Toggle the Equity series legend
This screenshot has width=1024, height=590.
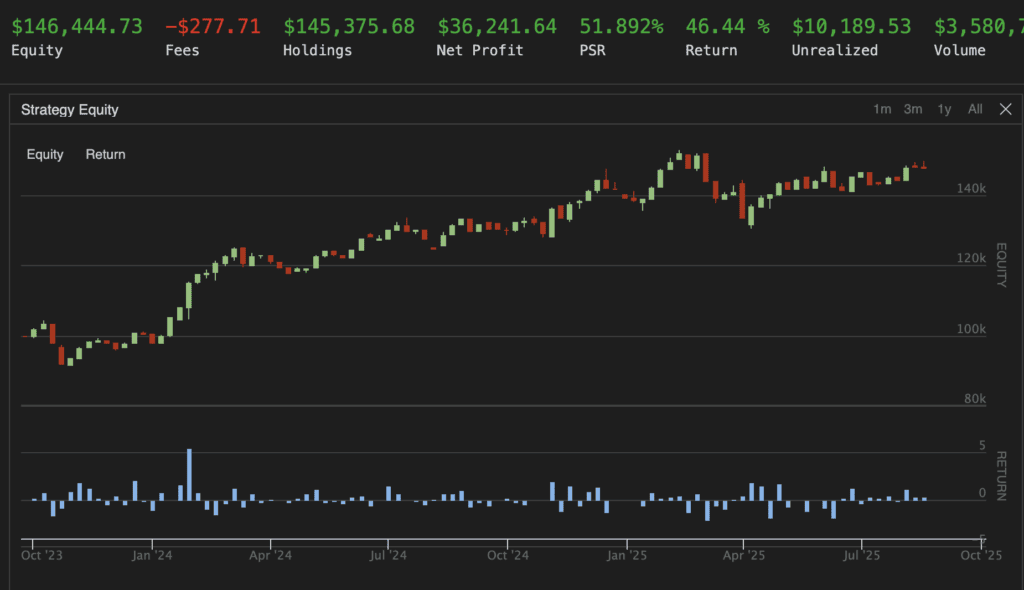[45, 154]
